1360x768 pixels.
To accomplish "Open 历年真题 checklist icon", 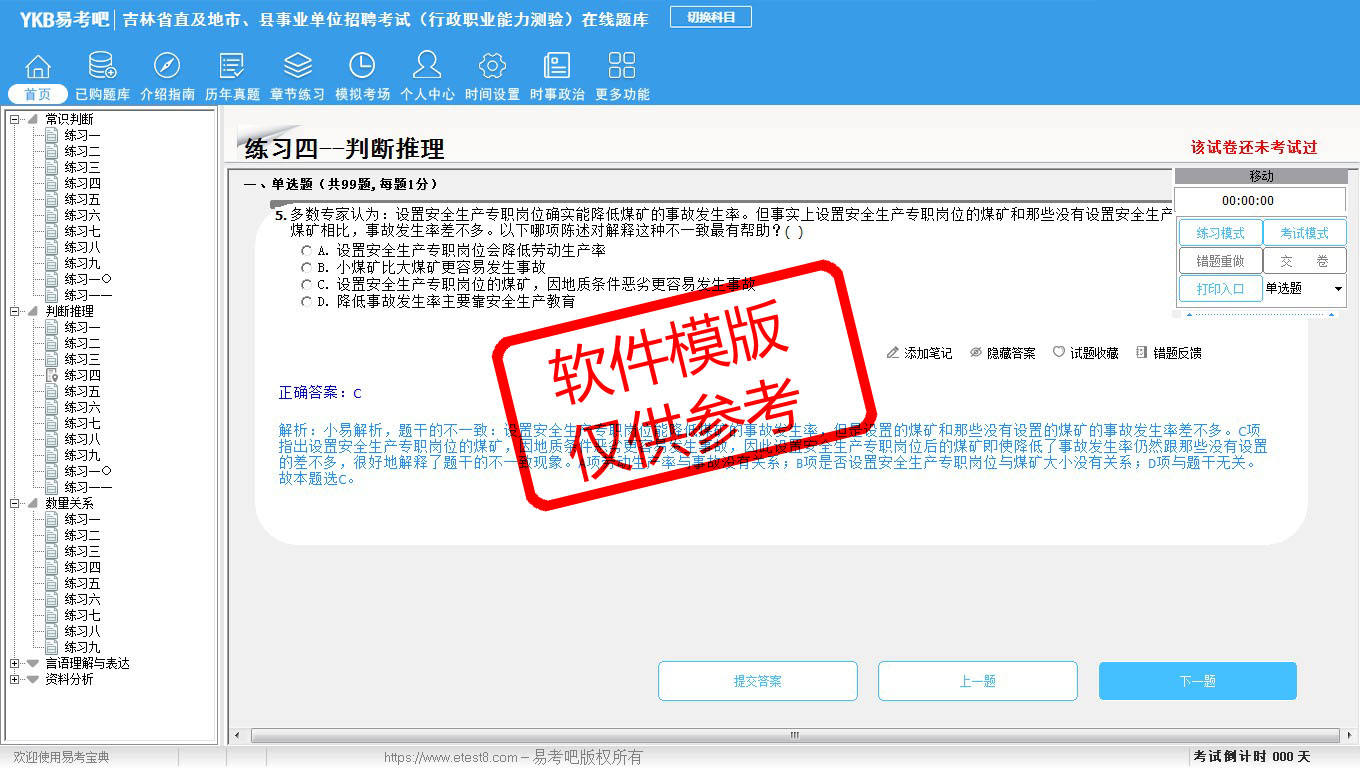I will click(232, 67).
